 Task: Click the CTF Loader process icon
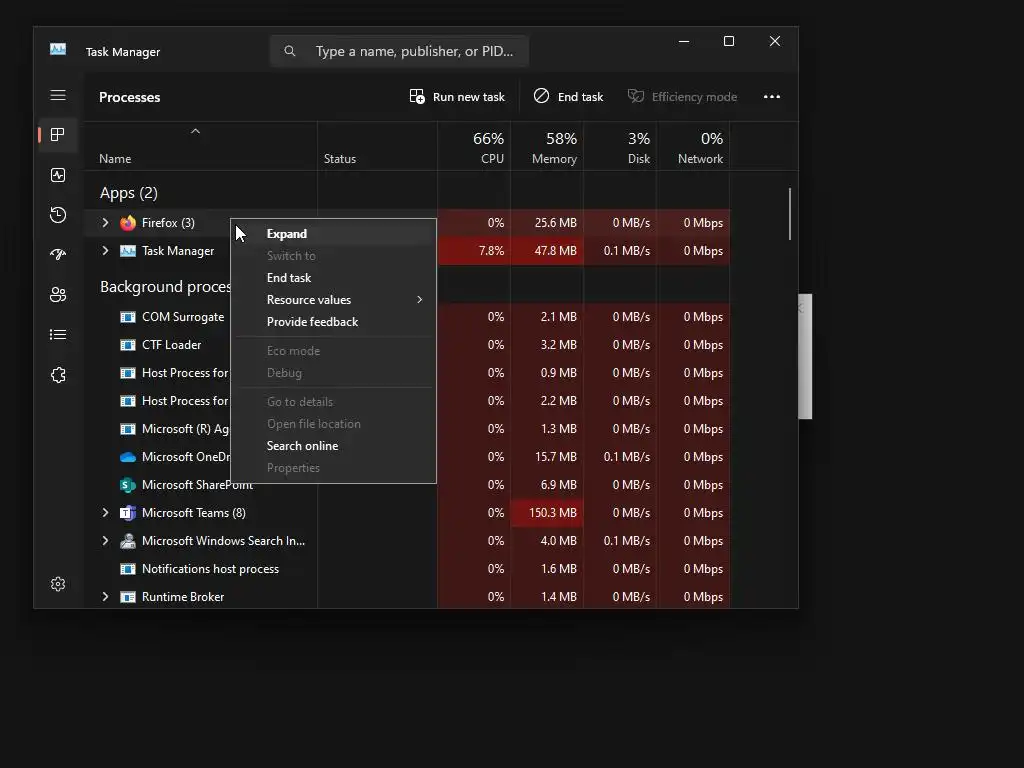(128, 345)
